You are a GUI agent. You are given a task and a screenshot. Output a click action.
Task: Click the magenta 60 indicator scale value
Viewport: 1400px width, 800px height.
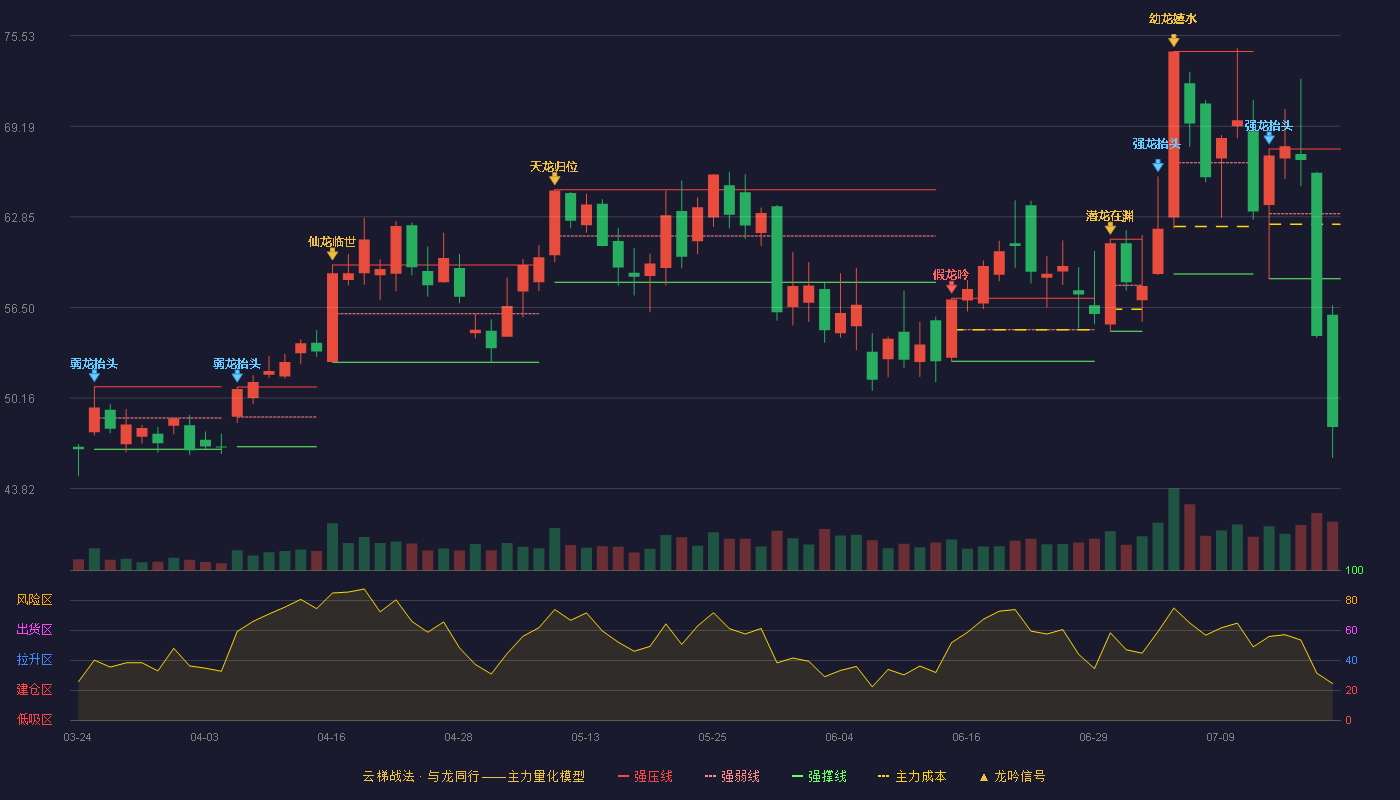pos(1351,630)
